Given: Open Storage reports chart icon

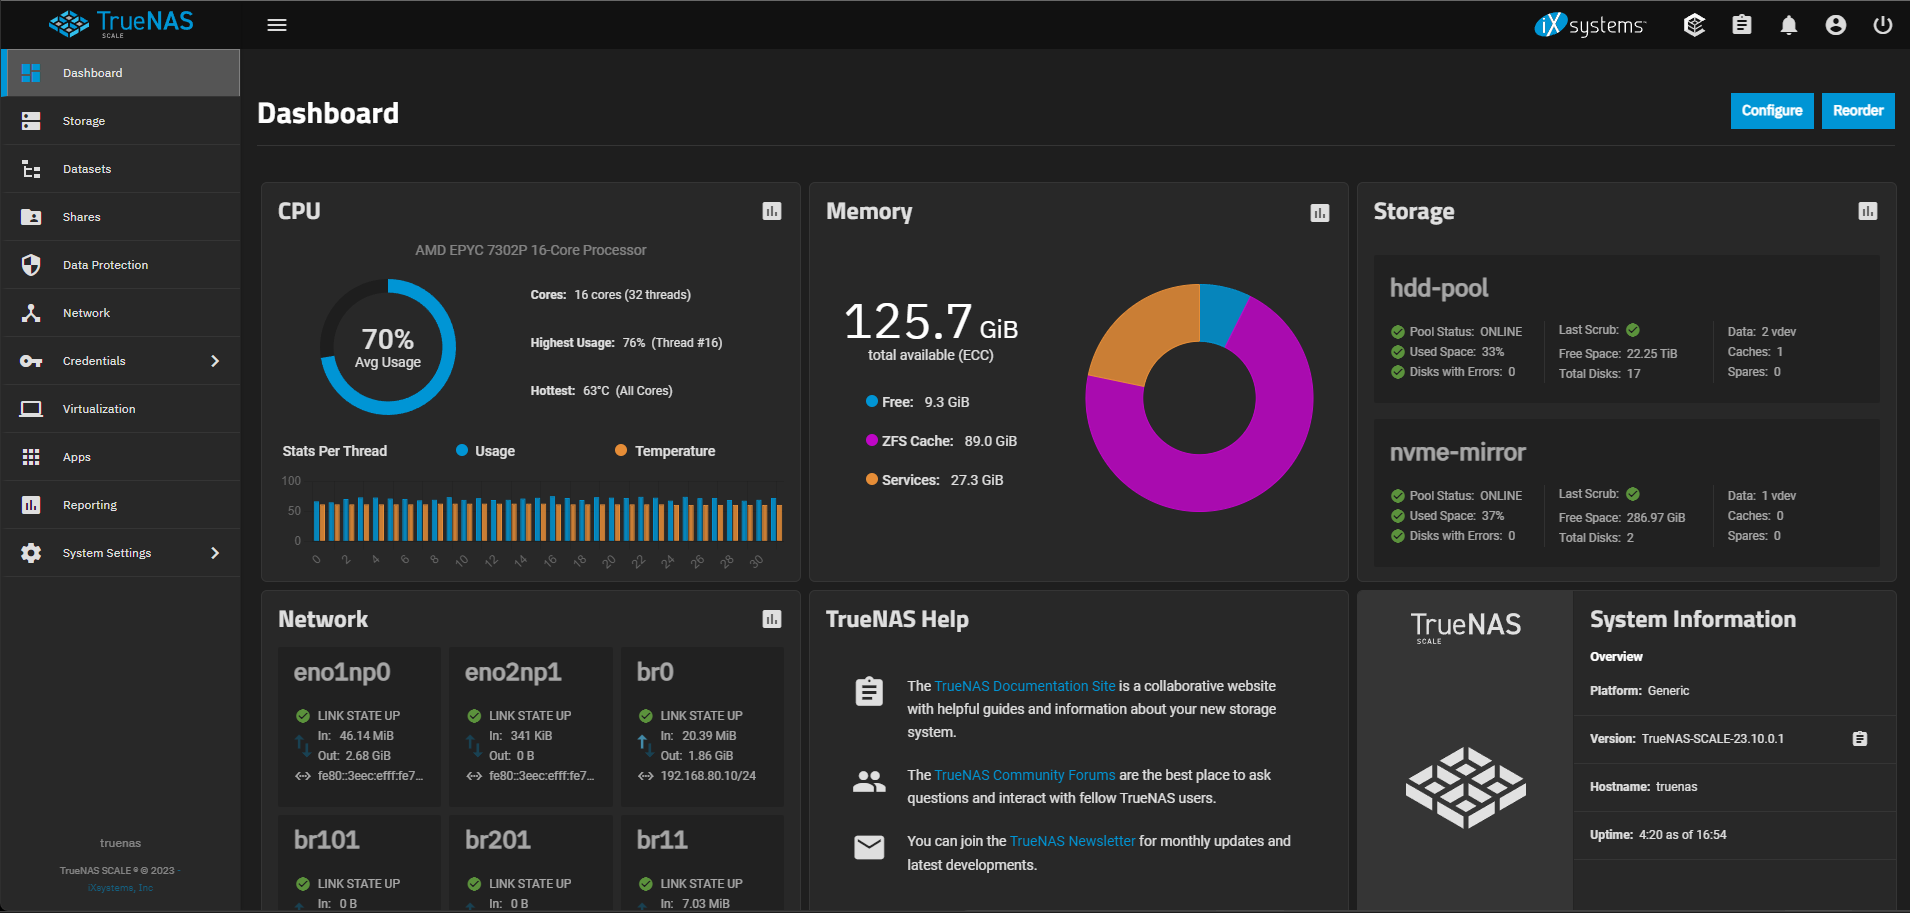Looking at the screenshot, I should pyautogui.click(x=1868, y=211).
